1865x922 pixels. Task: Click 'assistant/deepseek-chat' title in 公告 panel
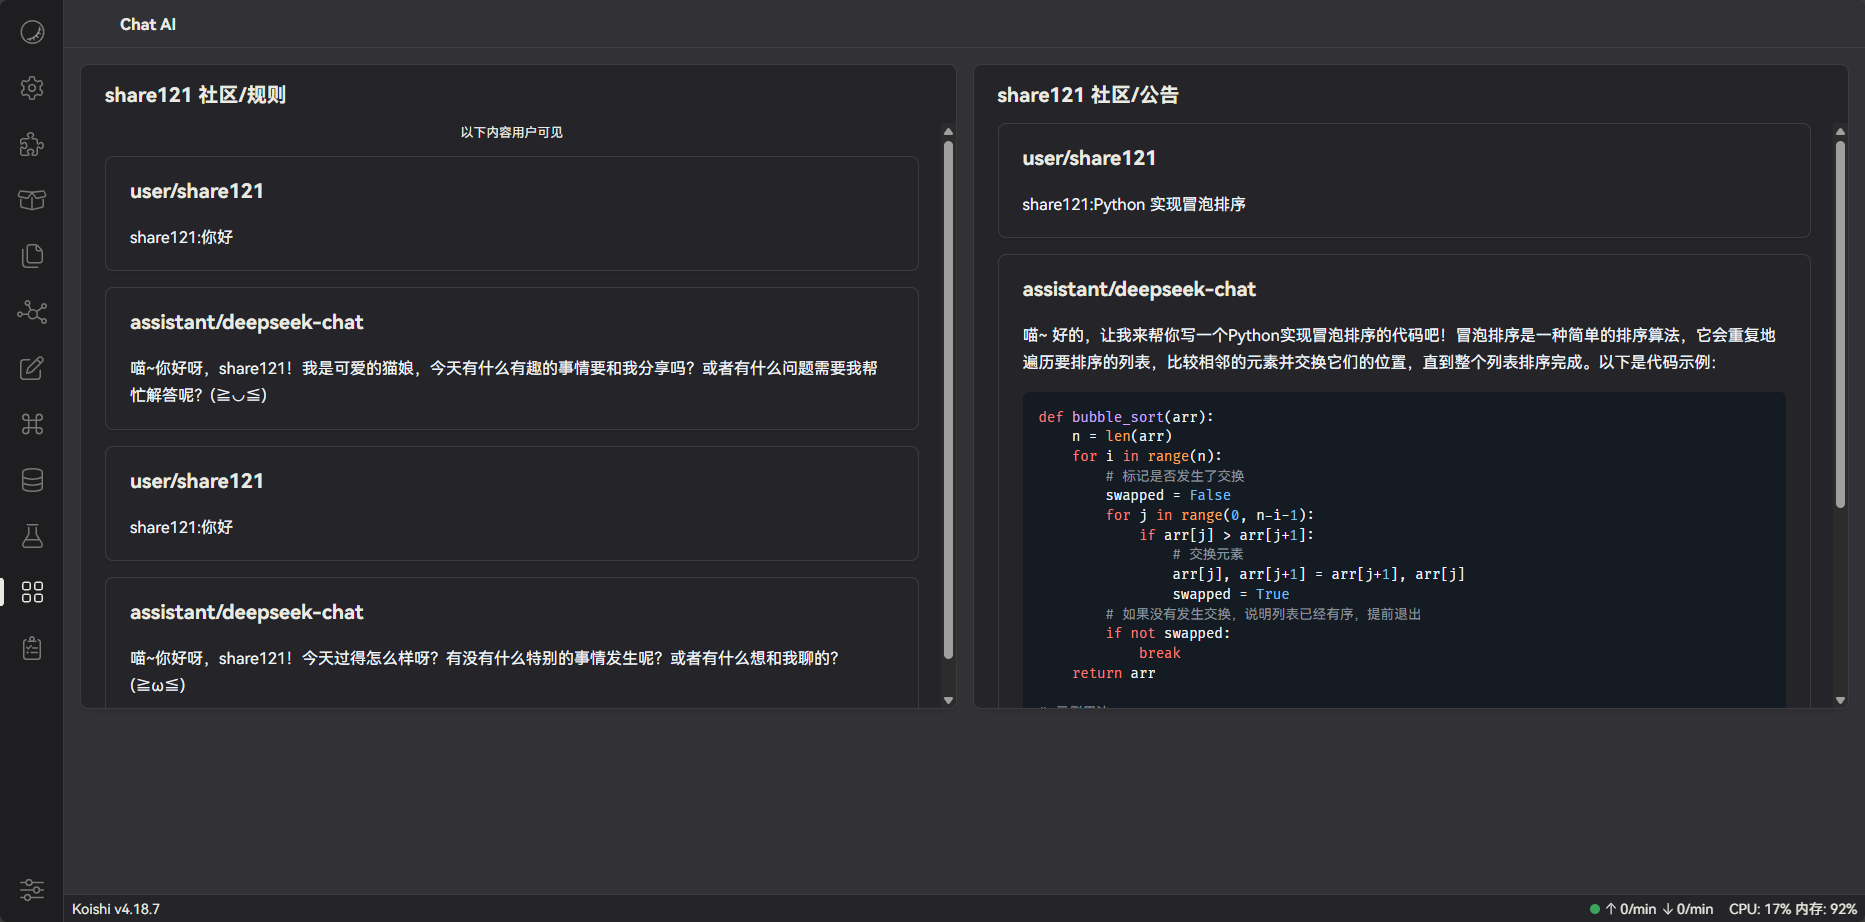coord(1139,289)
